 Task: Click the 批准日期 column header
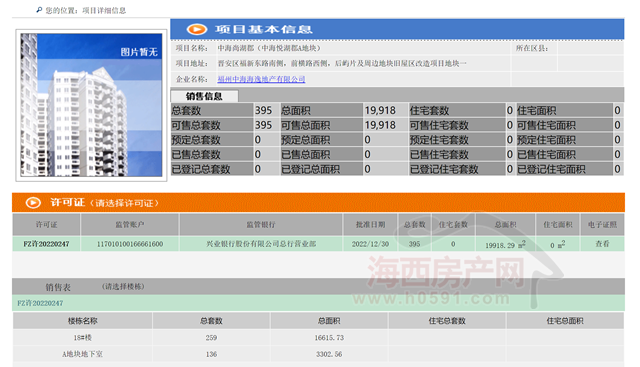pos(370,225)
